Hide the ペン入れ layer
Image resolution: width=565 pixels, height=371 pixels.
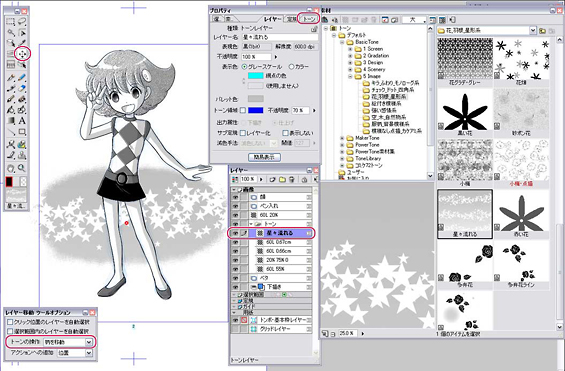(x=235, y=206)
